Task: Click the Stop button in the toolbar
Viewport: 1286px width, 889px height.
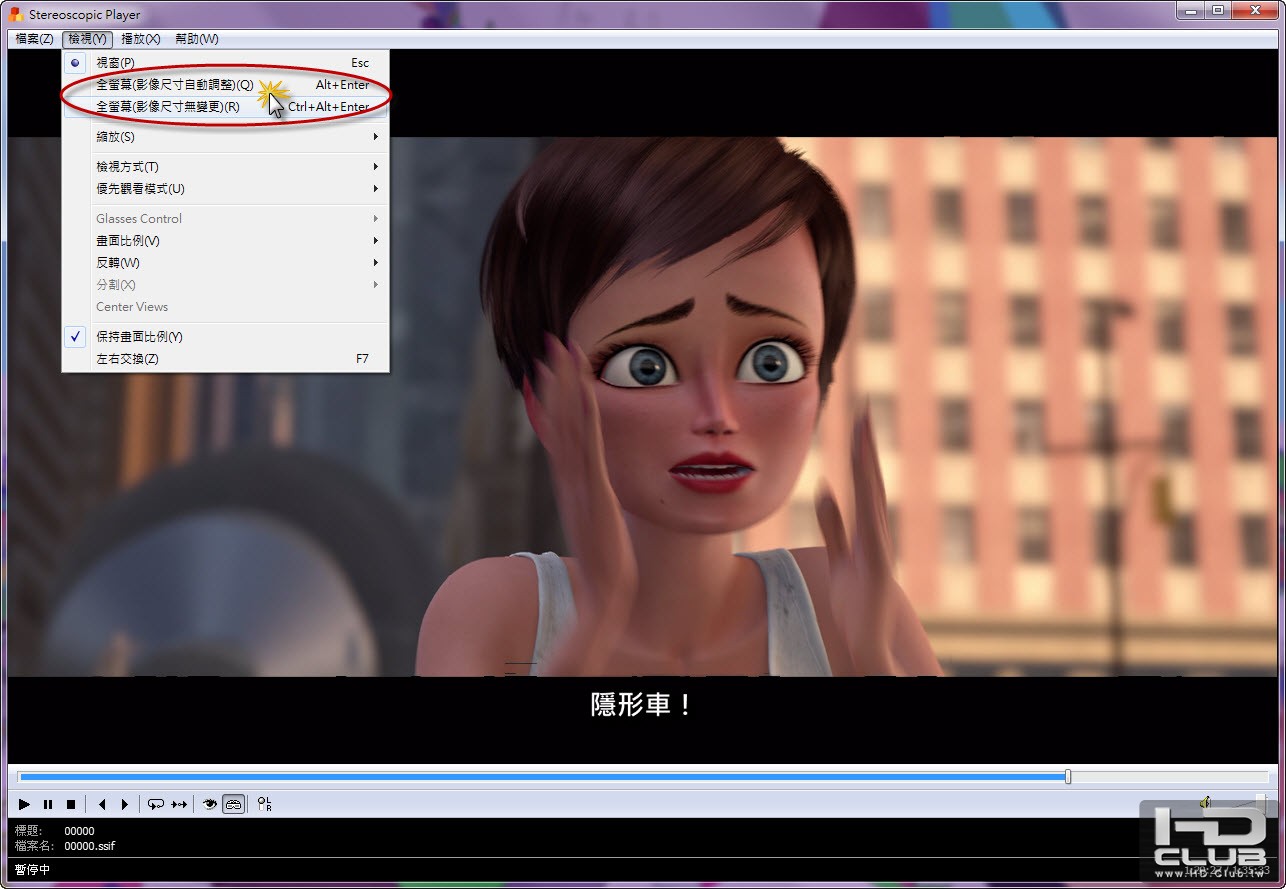Action: coord(71,804)
